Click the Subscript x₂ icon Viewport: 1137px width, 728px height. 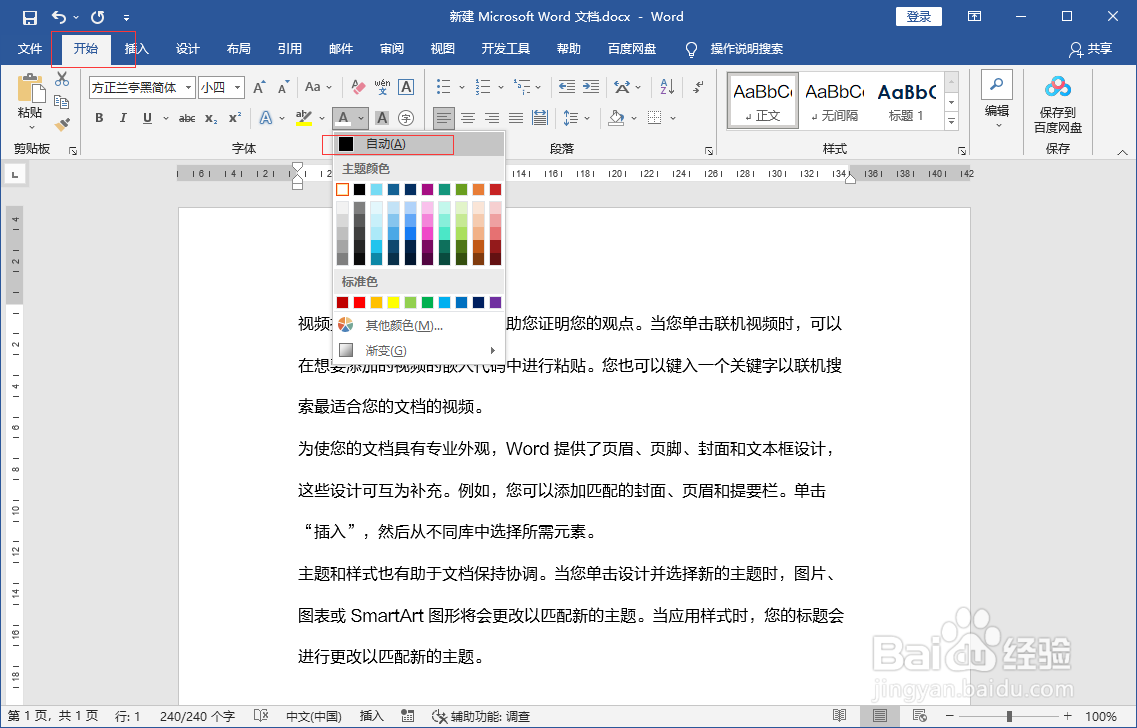pos(211,118)
